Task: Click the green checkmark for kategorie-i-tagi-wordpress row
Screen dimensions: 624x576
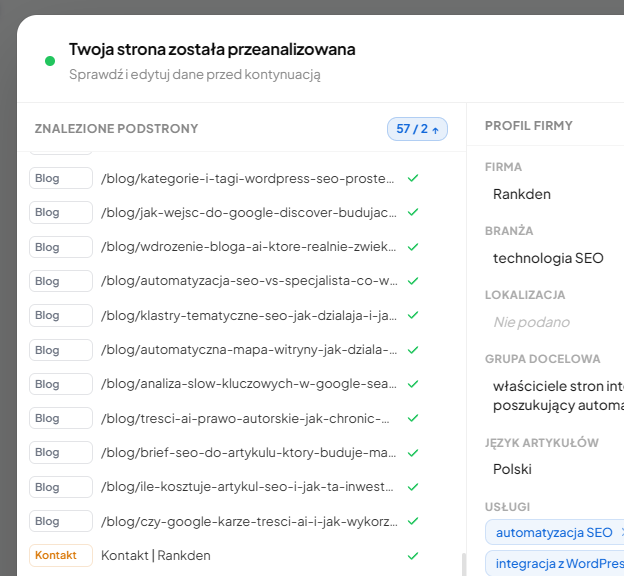Action: pos(413,179)
